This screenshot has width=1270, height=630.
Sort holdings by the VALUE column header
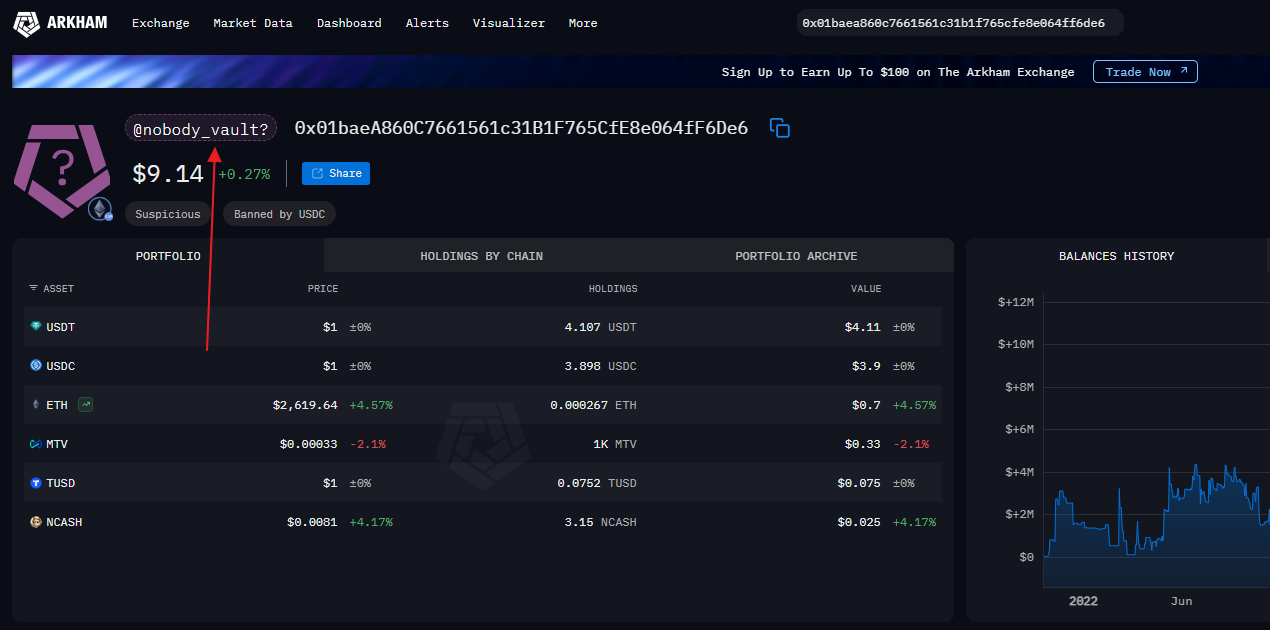coord(865,289)
